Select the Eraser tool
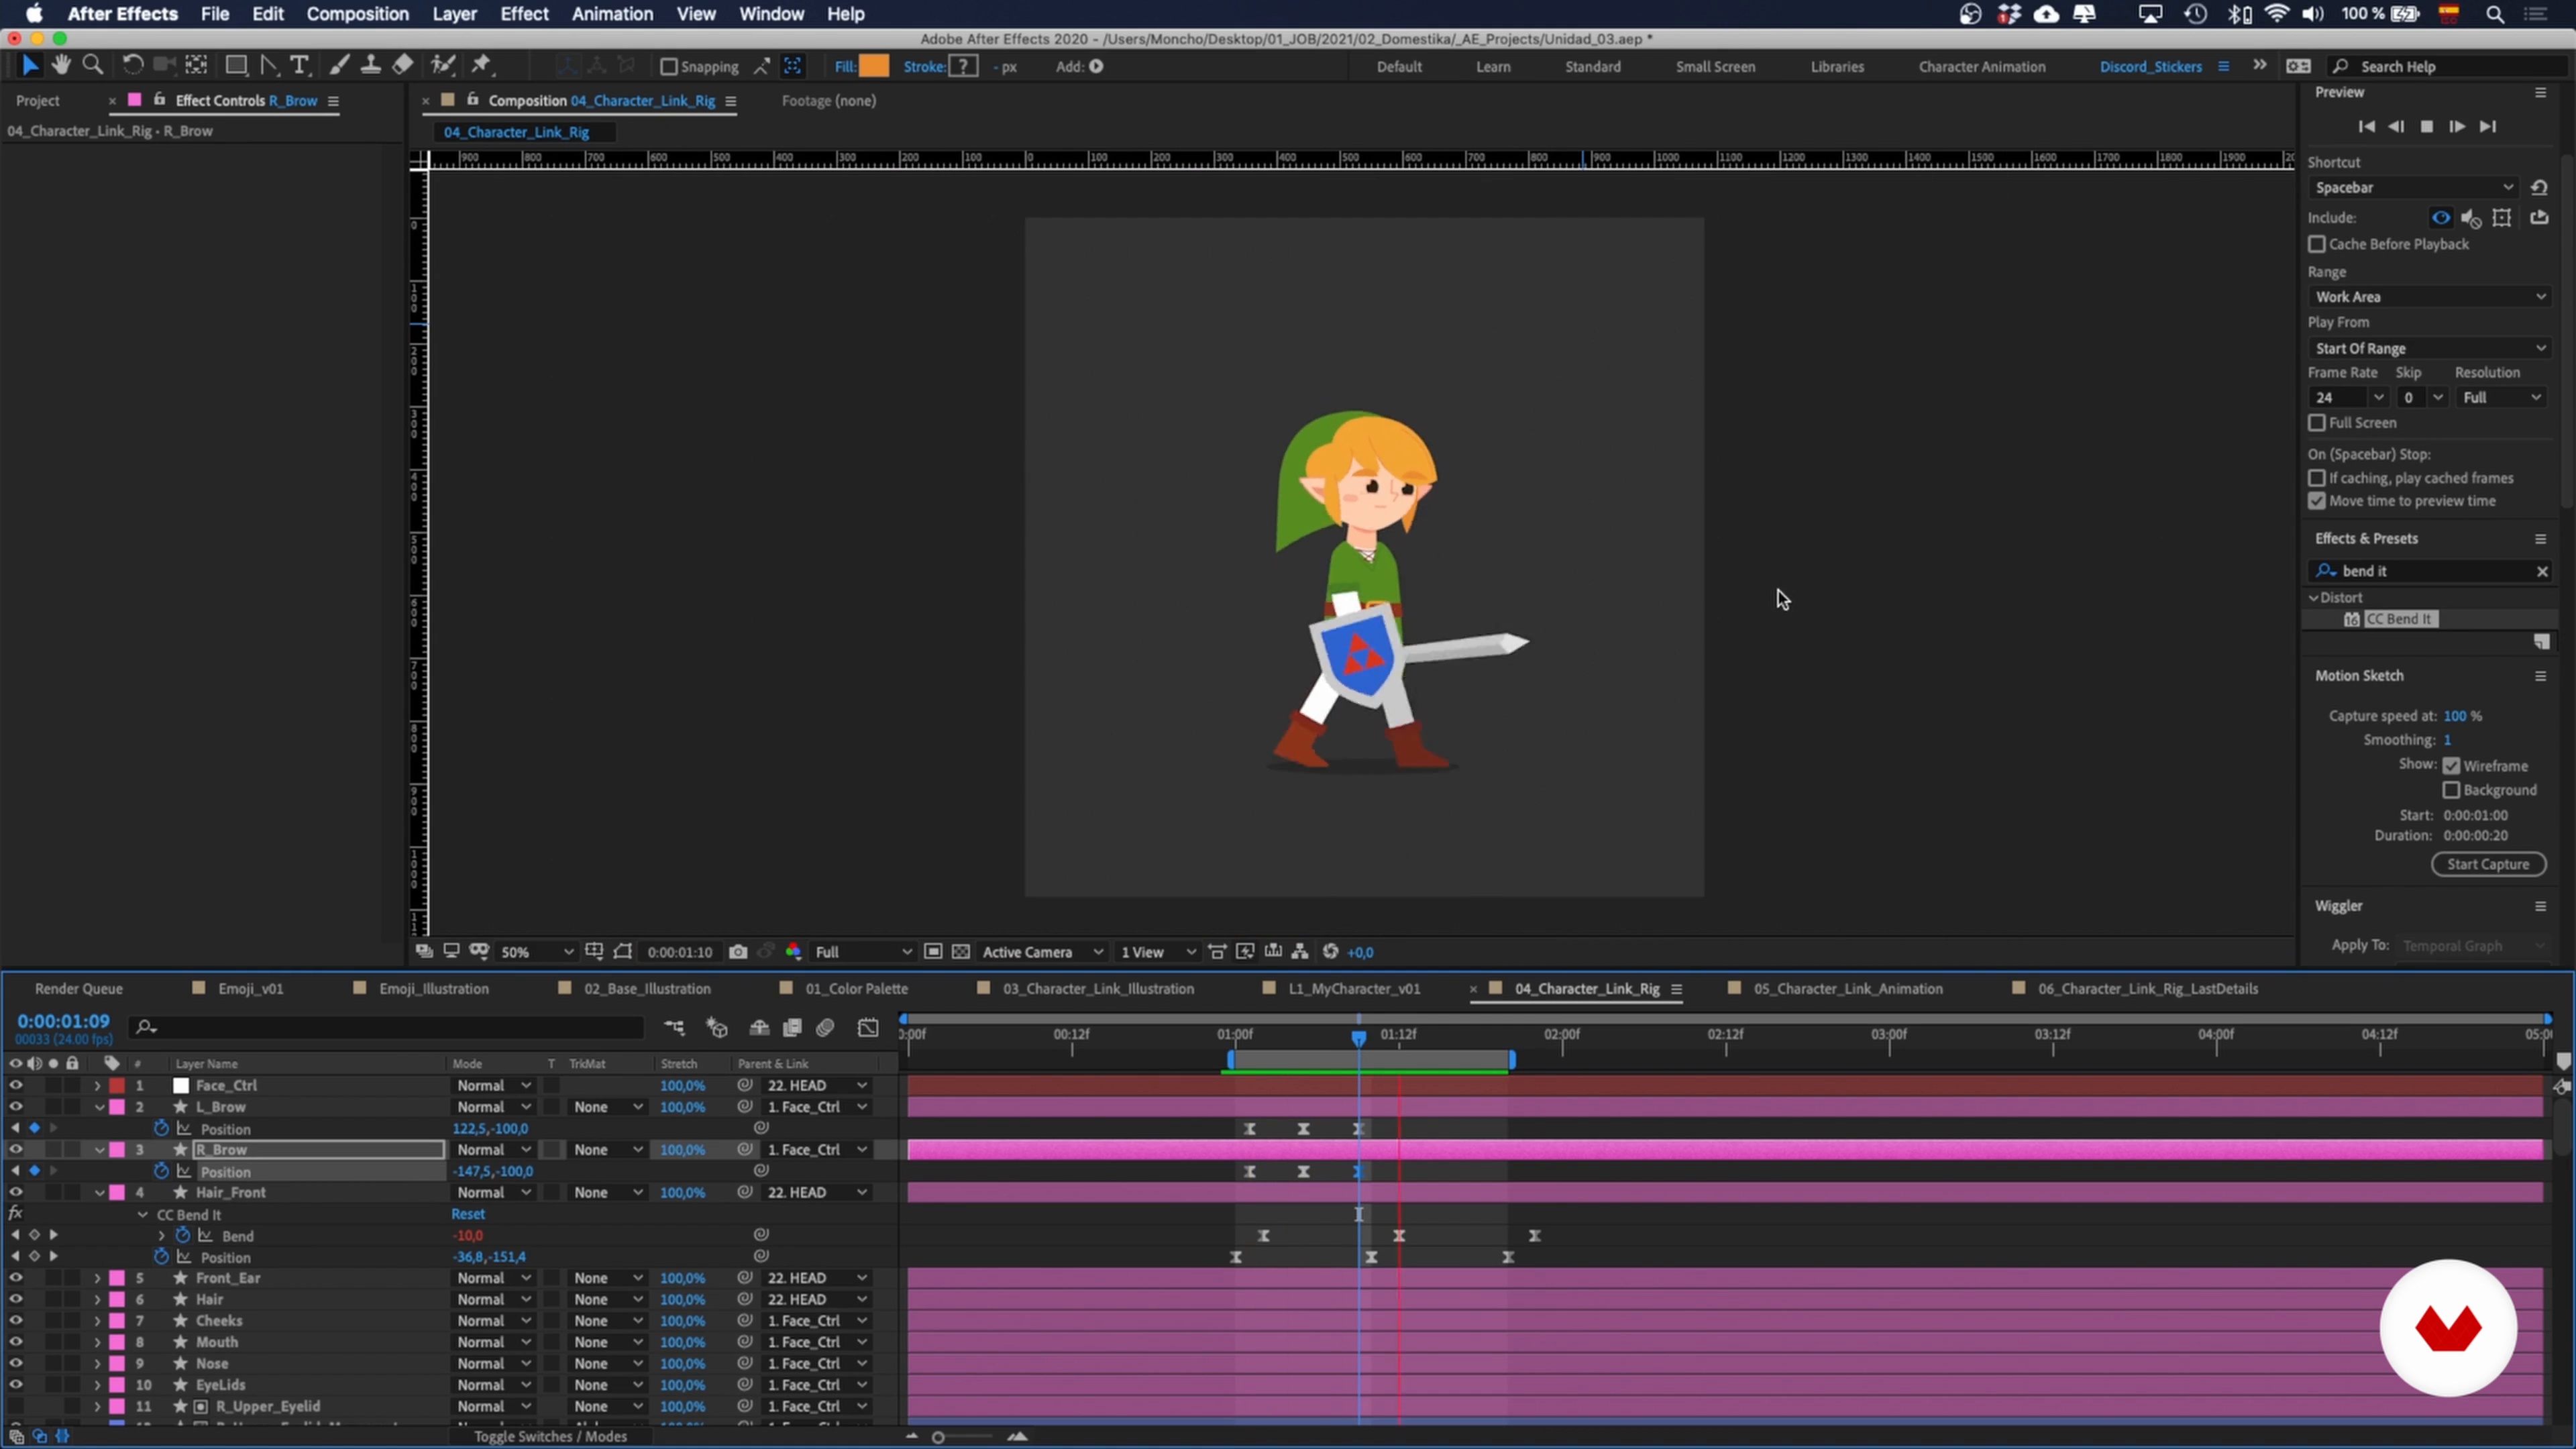2576x1449 pixels. point(402,66)
